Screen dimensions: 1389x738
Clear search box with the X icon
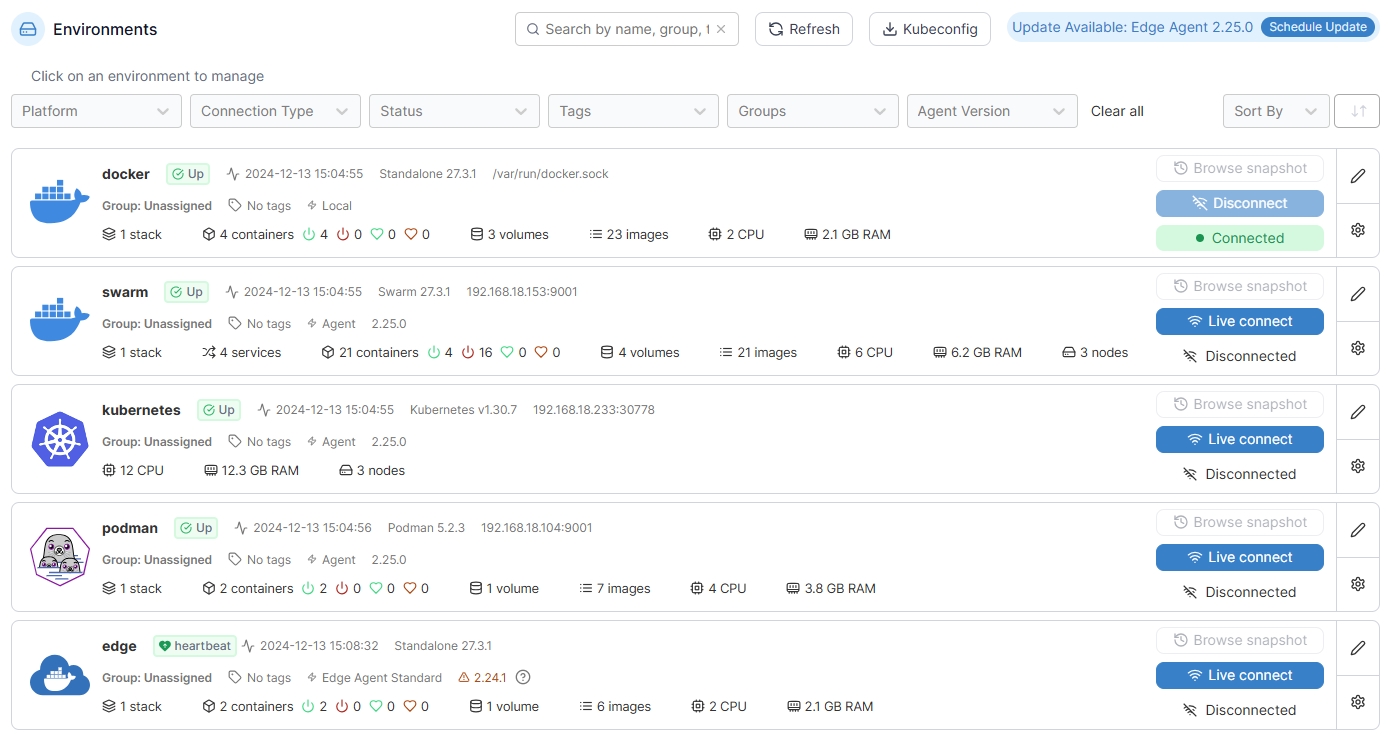coord(721,29)
